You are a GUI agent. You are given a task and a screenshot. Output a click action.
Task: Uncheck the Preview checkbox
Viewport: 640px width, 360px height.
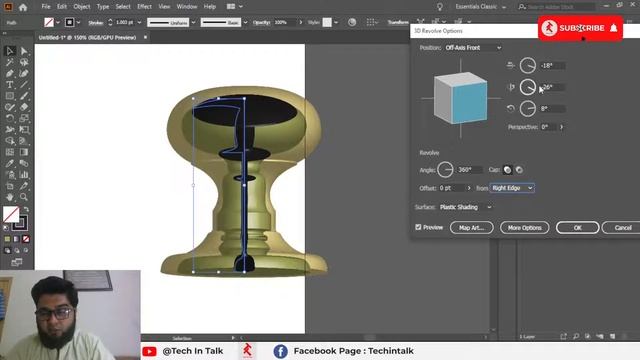pos(418,227)
